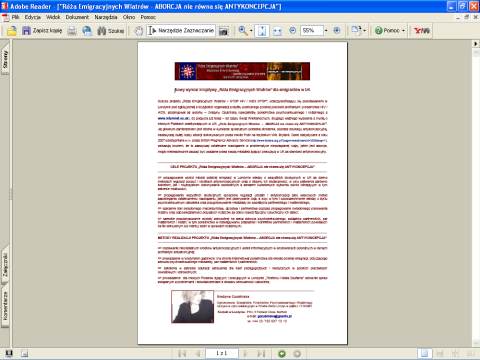Go to the previous view with the green arrow
Screen dimensions: 480x360
282,354
